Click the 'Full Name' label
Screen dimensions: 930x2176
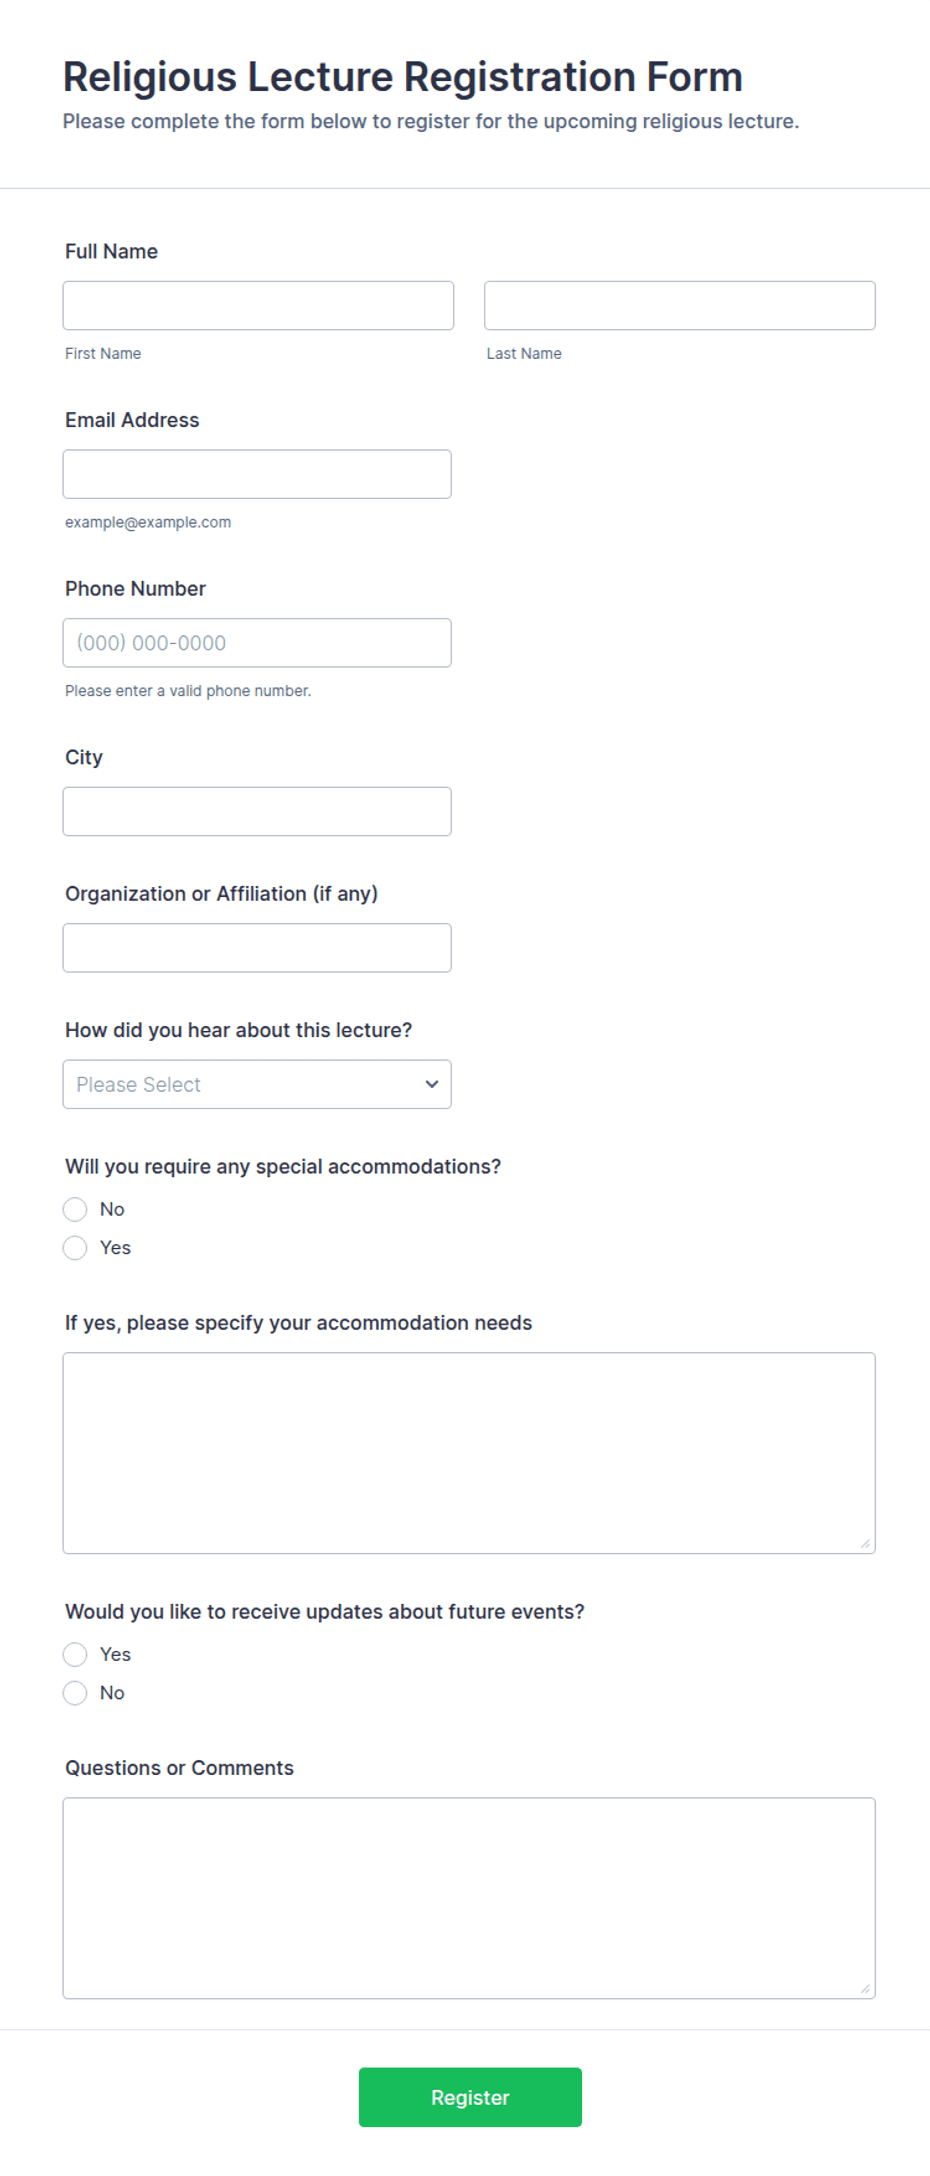(111, 251)
